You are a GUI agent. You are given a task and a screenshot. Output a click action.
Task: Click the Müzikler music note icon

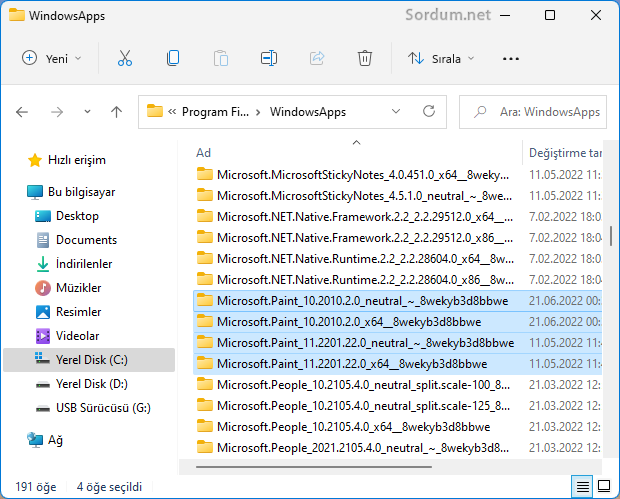(x=43, y=288)
